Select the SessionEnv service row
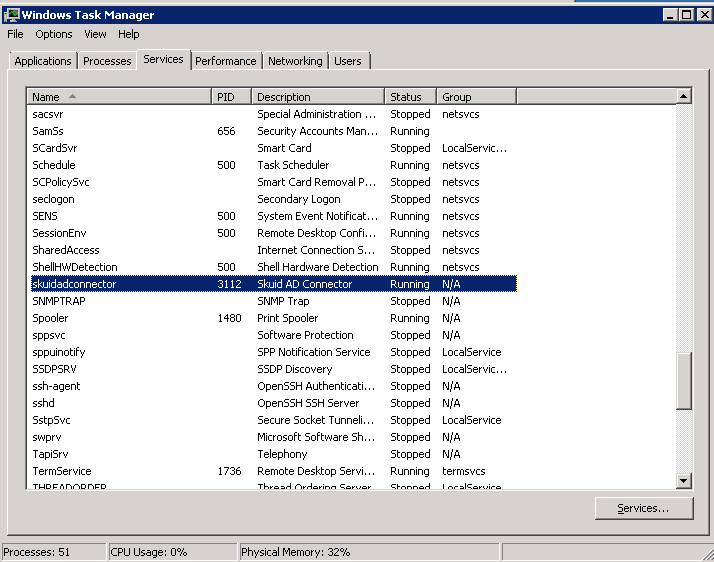The image size is (714, 562). 274,233
